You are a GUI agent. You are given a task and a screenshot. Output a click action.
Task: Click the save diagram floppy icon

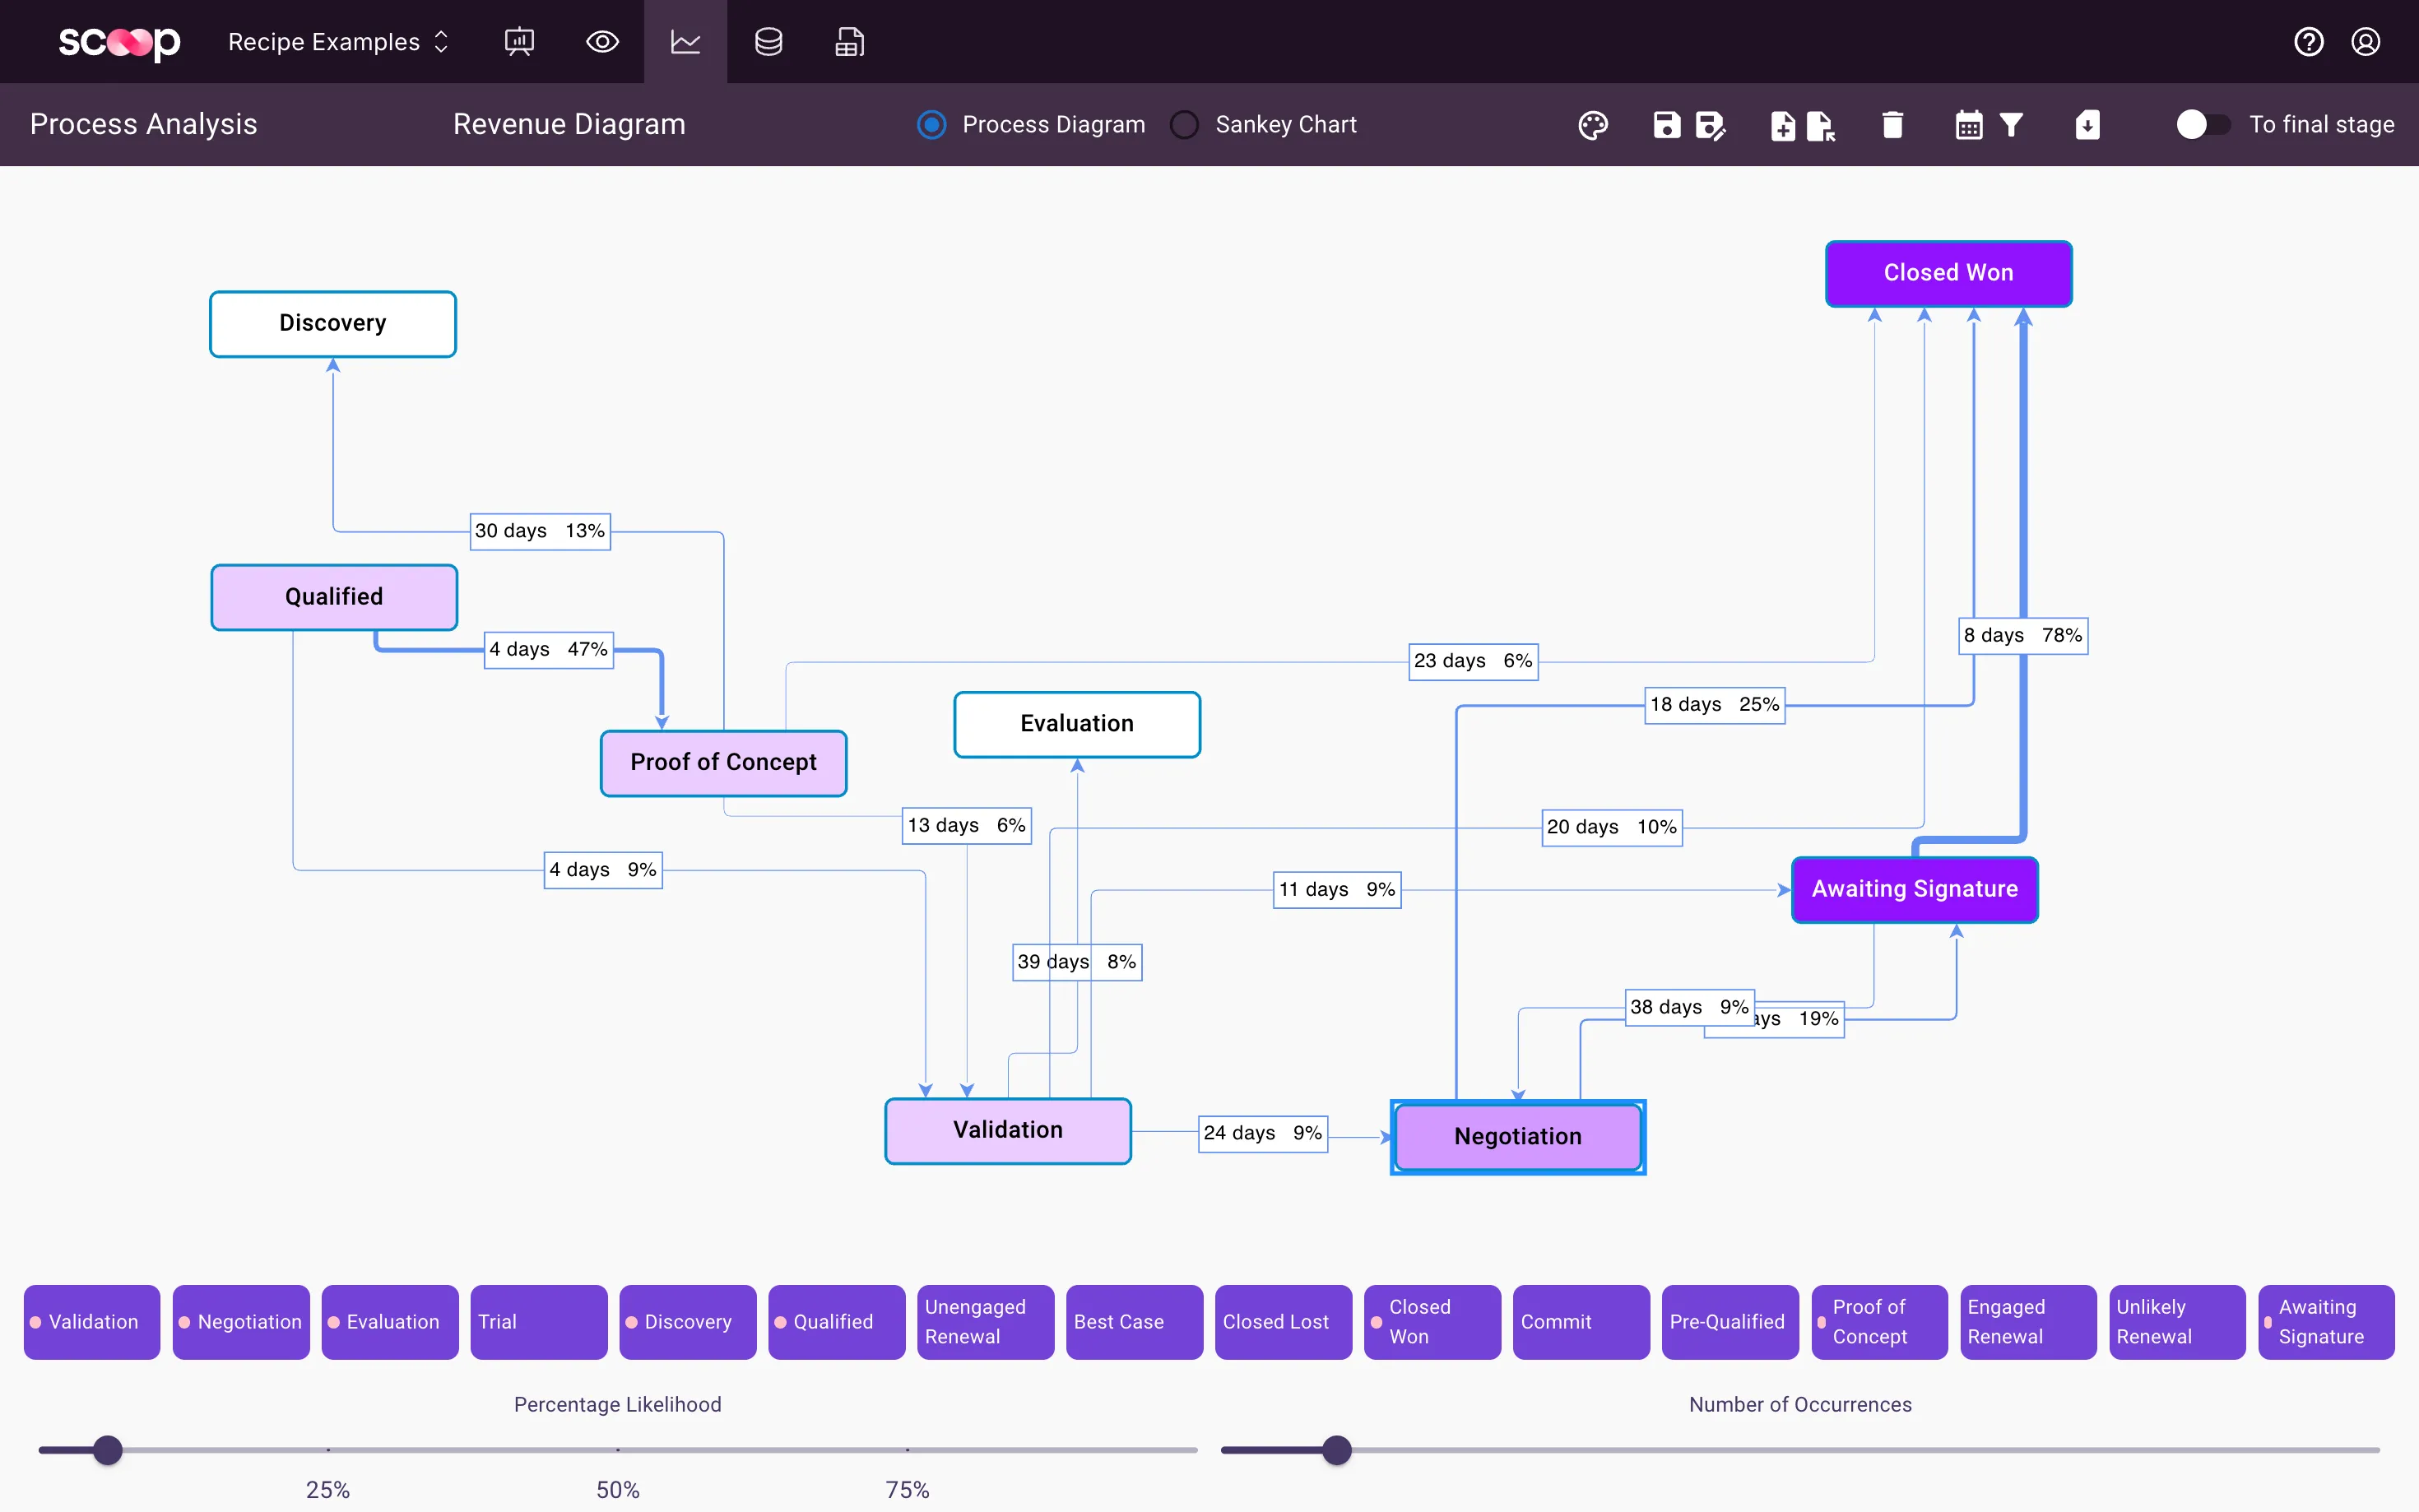[x=1666, y=125]
